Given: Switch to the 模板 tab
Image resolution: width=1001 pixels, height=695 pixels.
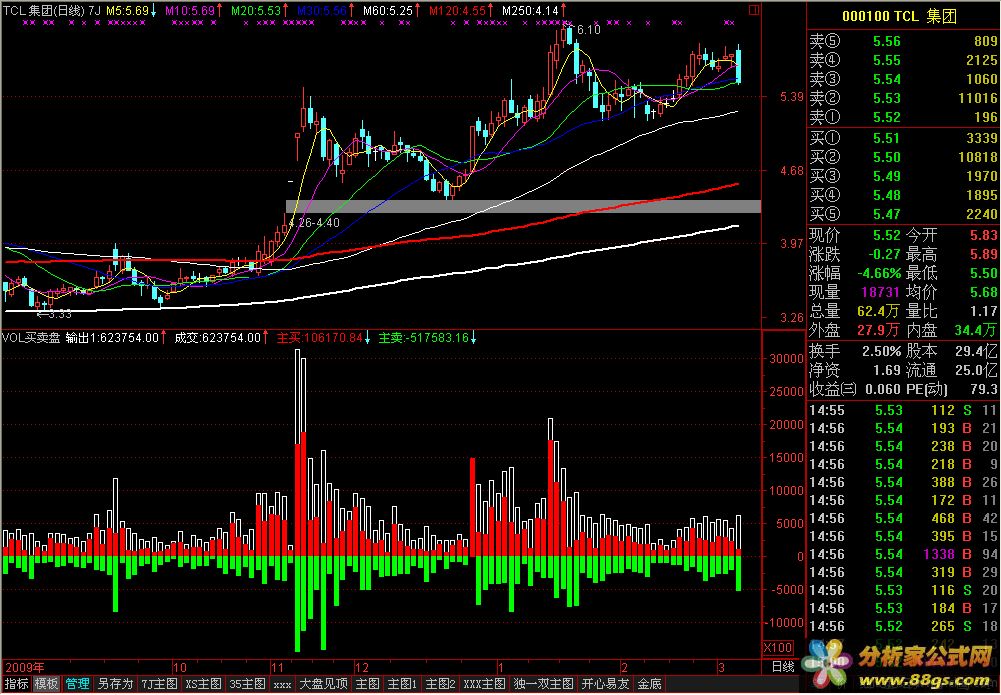Looking at the screenshot, I should tap(47, 684).
